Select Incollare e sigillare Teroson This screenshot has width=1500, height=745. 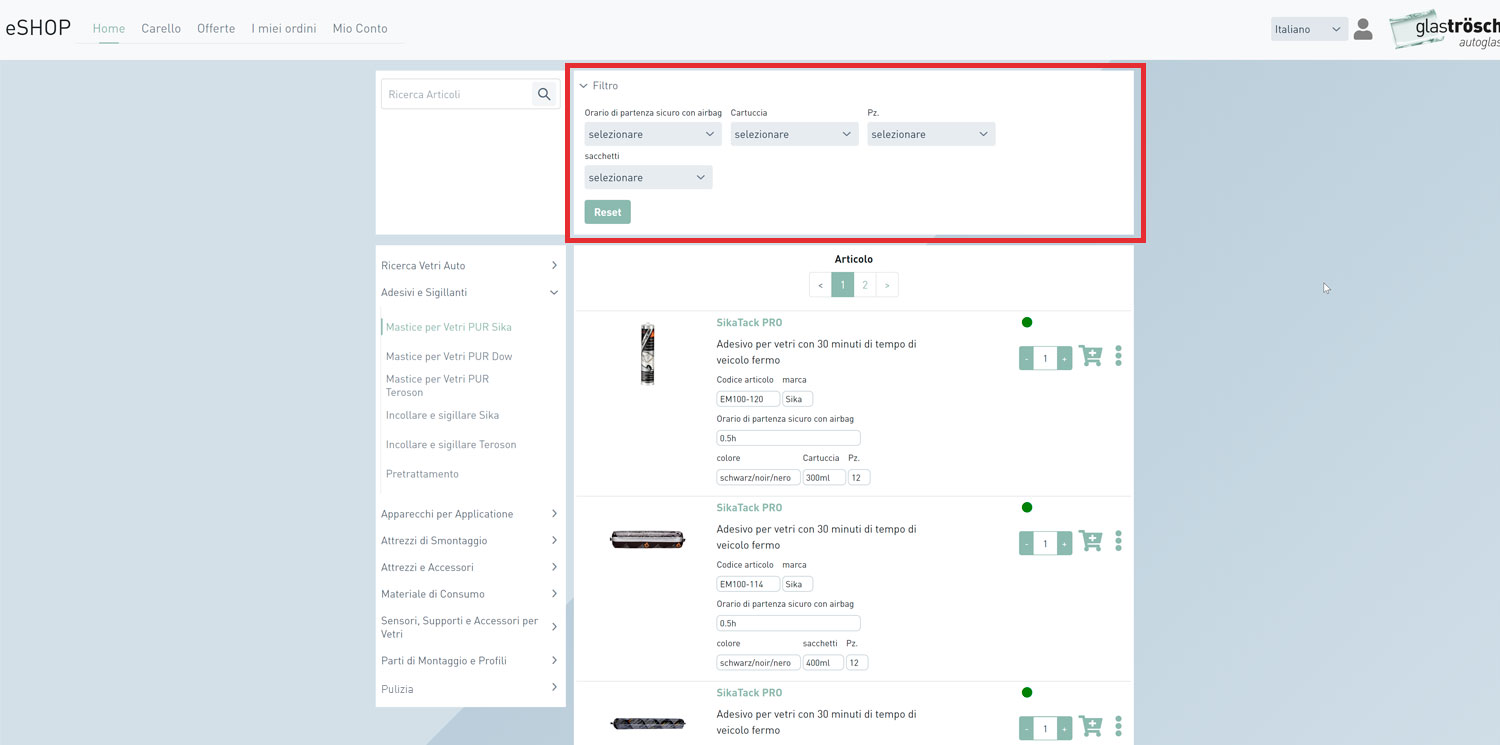[451, 444]
